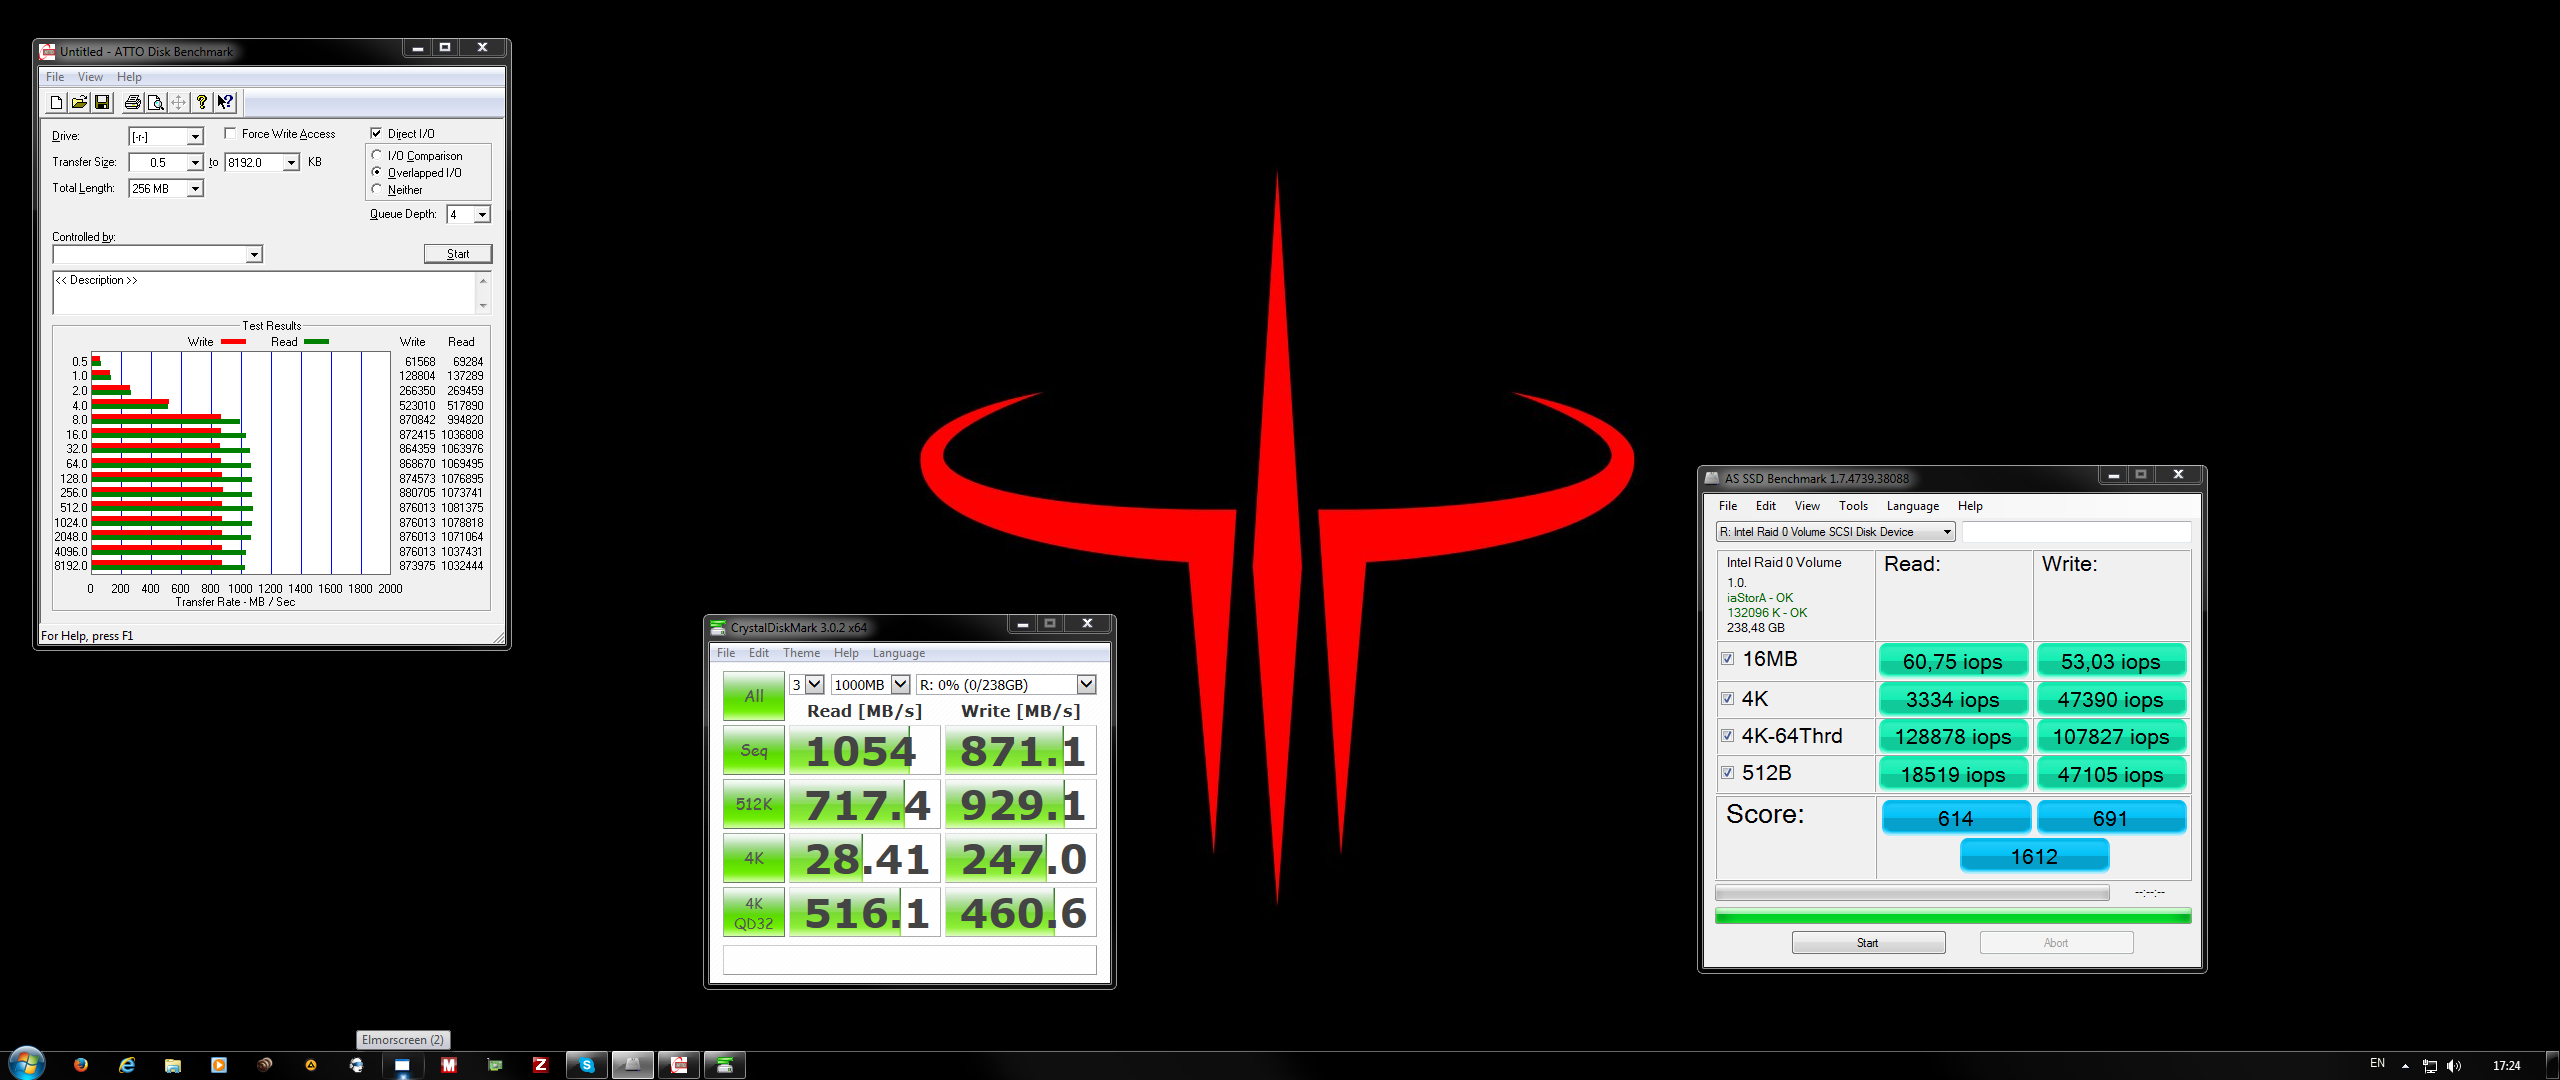This screenshot has height=1080, width=2560.
Task: Click the network tray icon
Action: coord(2430,1066)
